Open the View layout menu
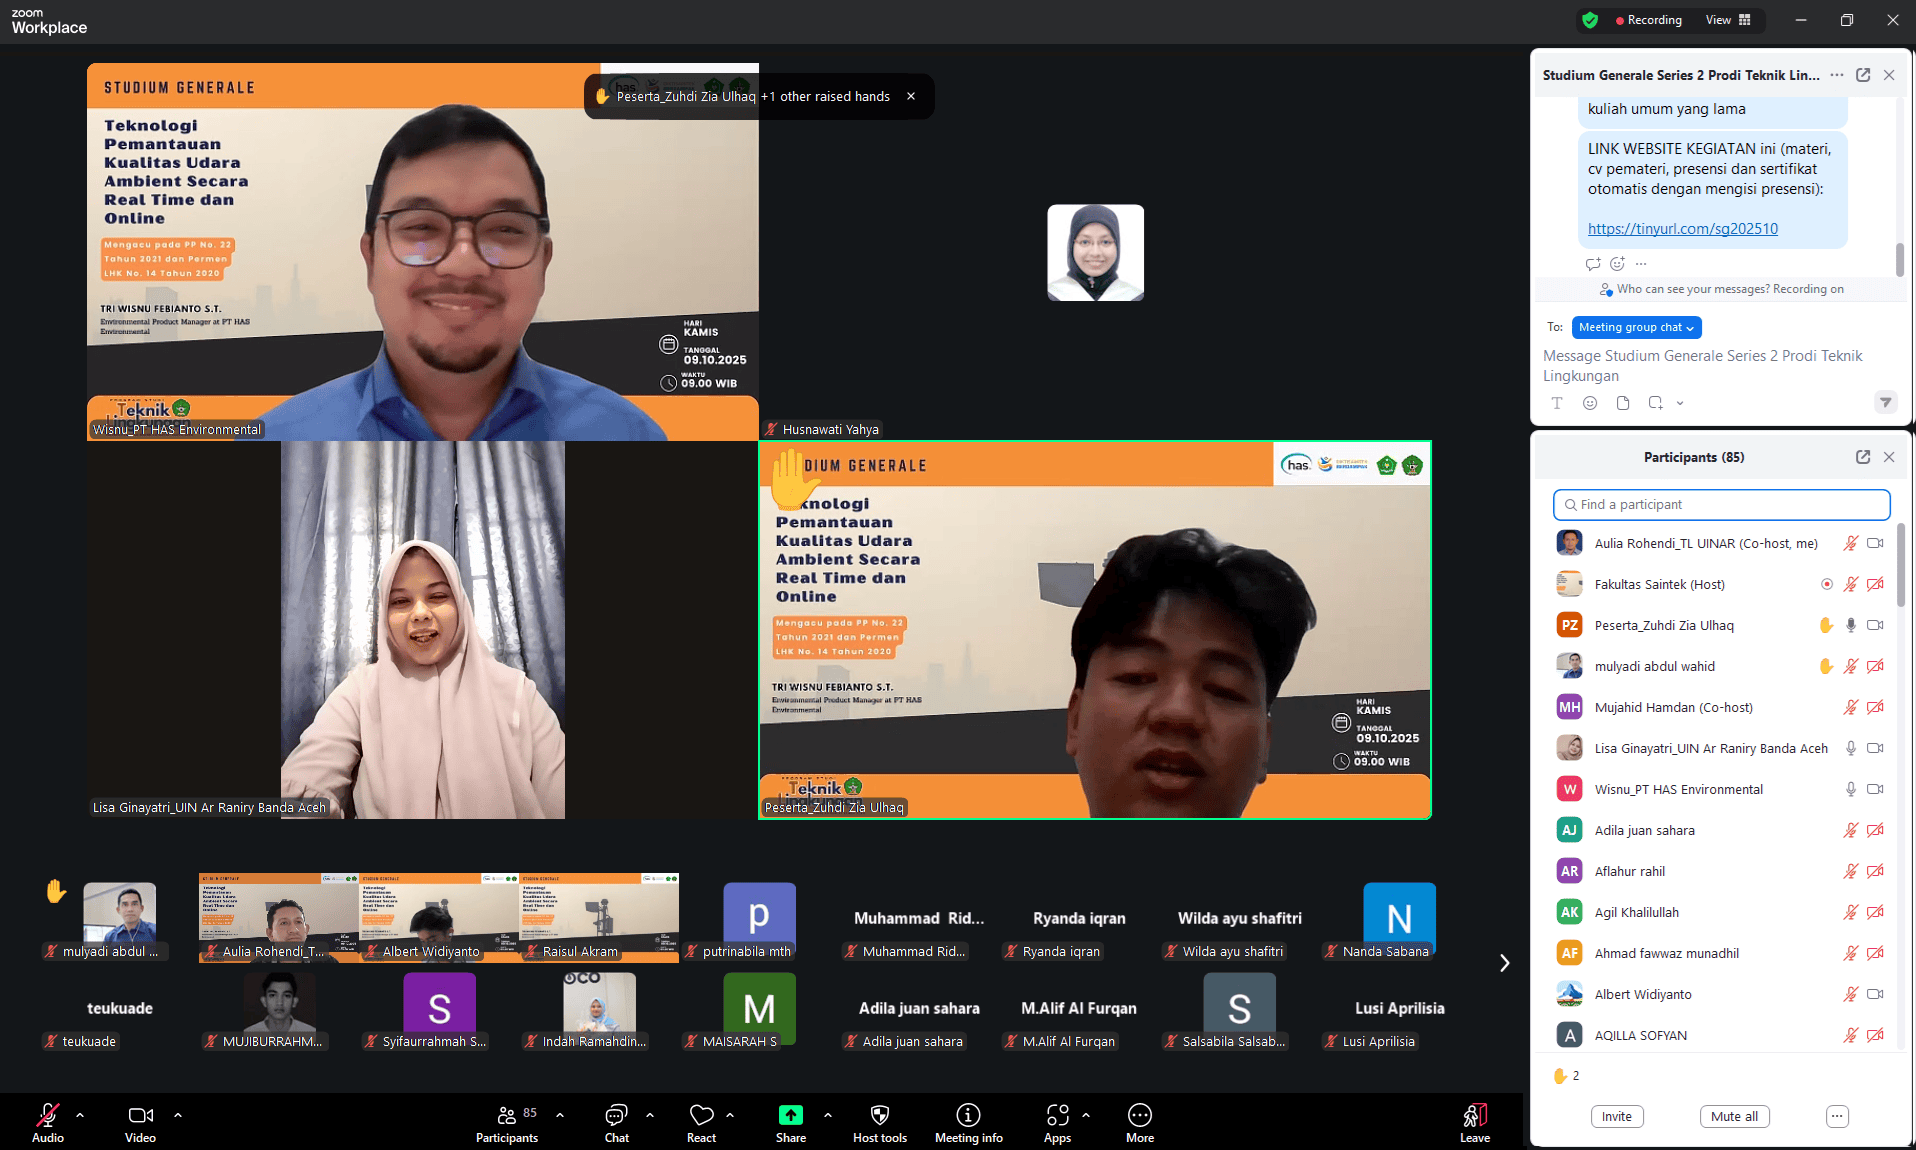The width and height of the screenshot is (1916, 1150). 1728,20
